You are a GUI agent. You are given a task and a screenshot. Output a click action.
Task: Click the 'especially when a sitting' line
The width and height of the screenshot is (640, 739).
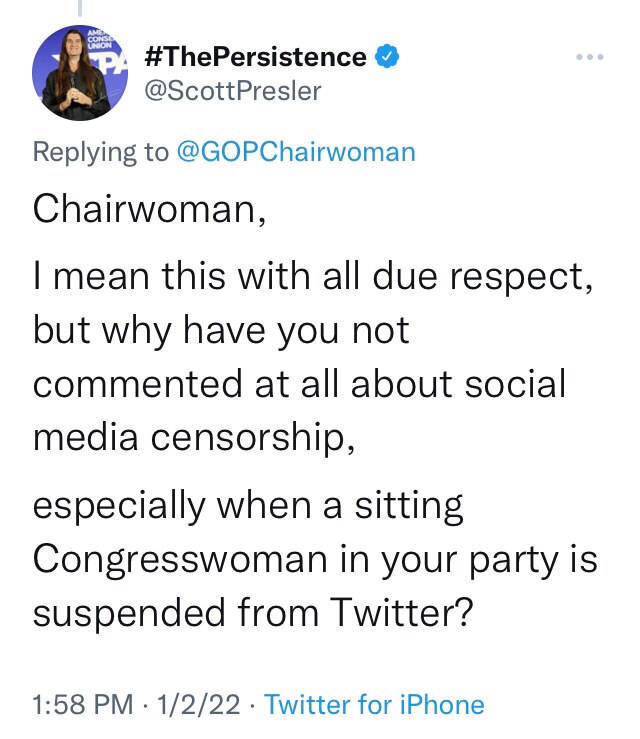click(x=248, y=507)
